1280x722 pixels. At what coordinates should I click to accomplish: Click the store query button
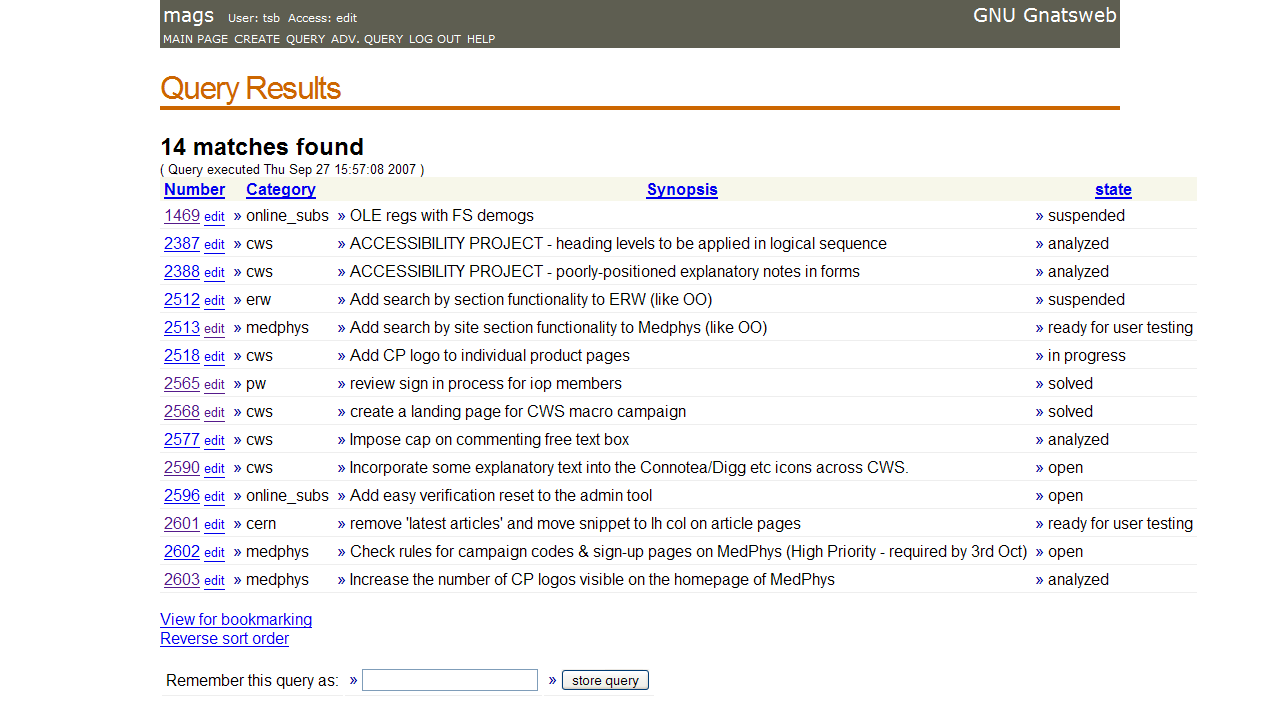coord(605,680)
